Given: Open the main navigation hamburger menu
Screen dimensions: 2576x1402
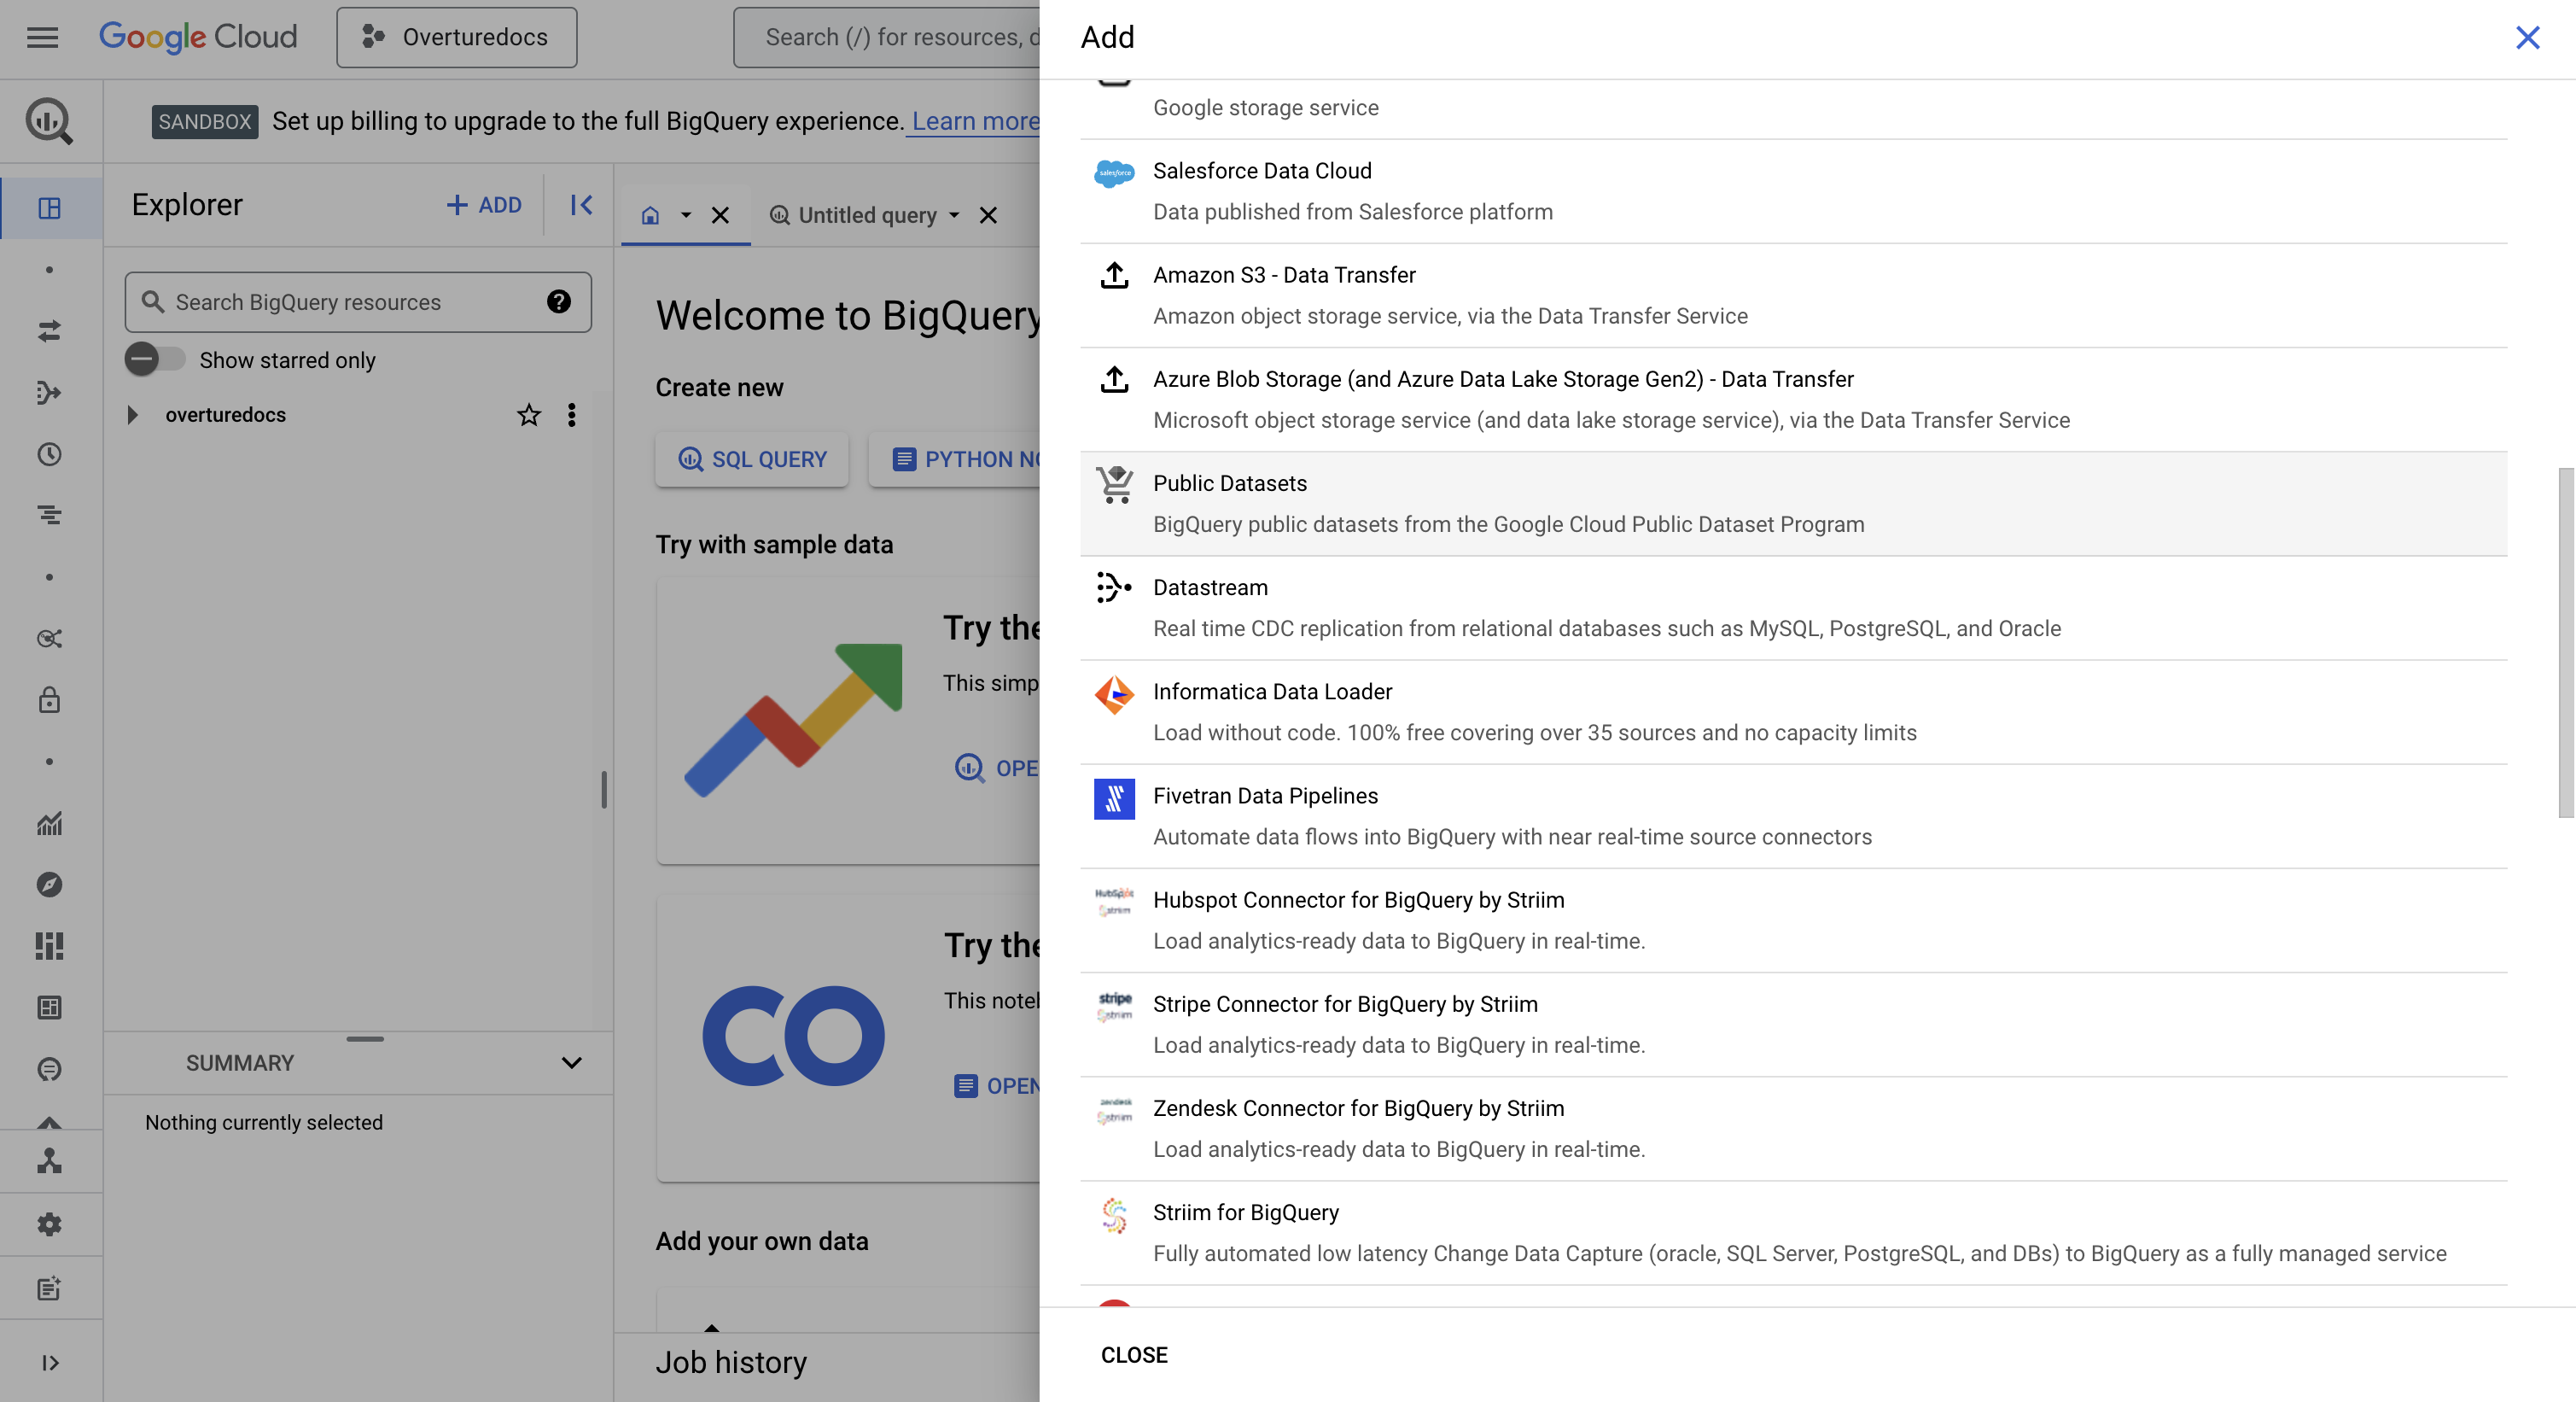Looking at the screenshot, I should tap(42, 38).
